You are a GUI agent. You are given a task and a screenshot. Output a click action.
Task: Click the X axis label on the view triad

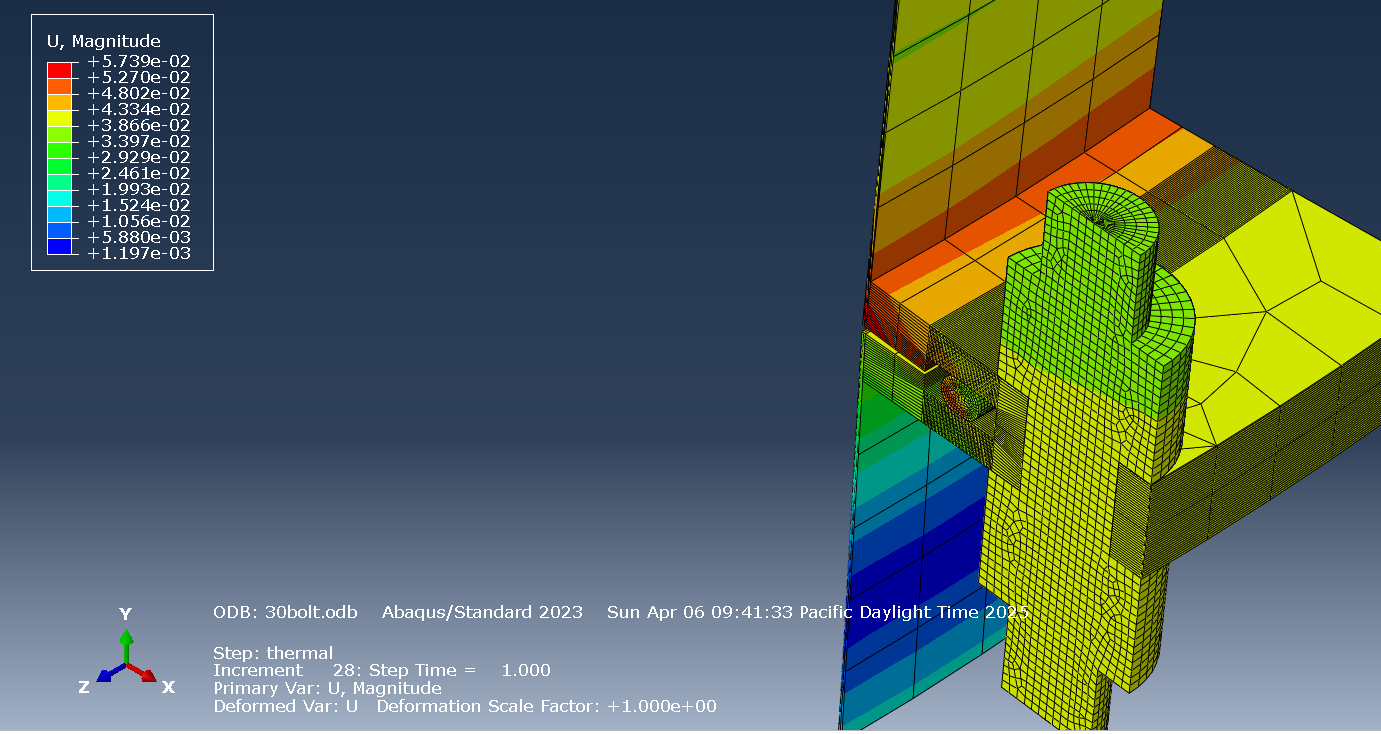[167, 687]
